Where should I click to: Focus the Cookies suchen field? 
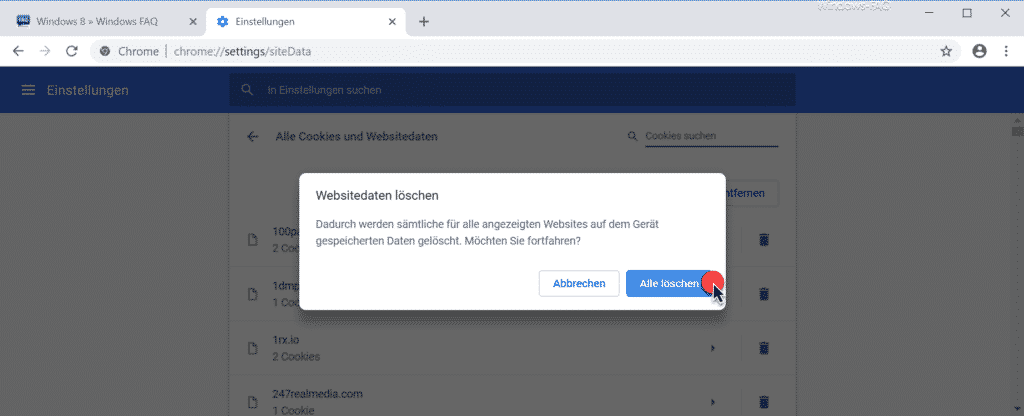(711, 136)
